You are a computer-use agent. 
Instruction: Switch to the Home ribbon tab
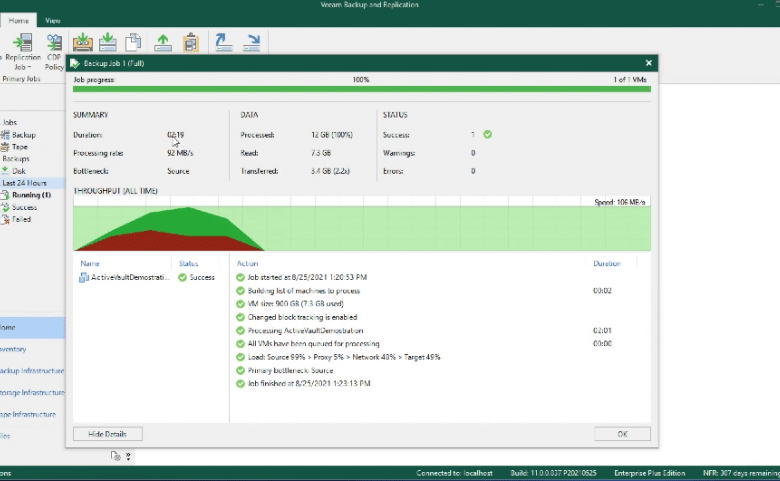click(x=18, y=20)
